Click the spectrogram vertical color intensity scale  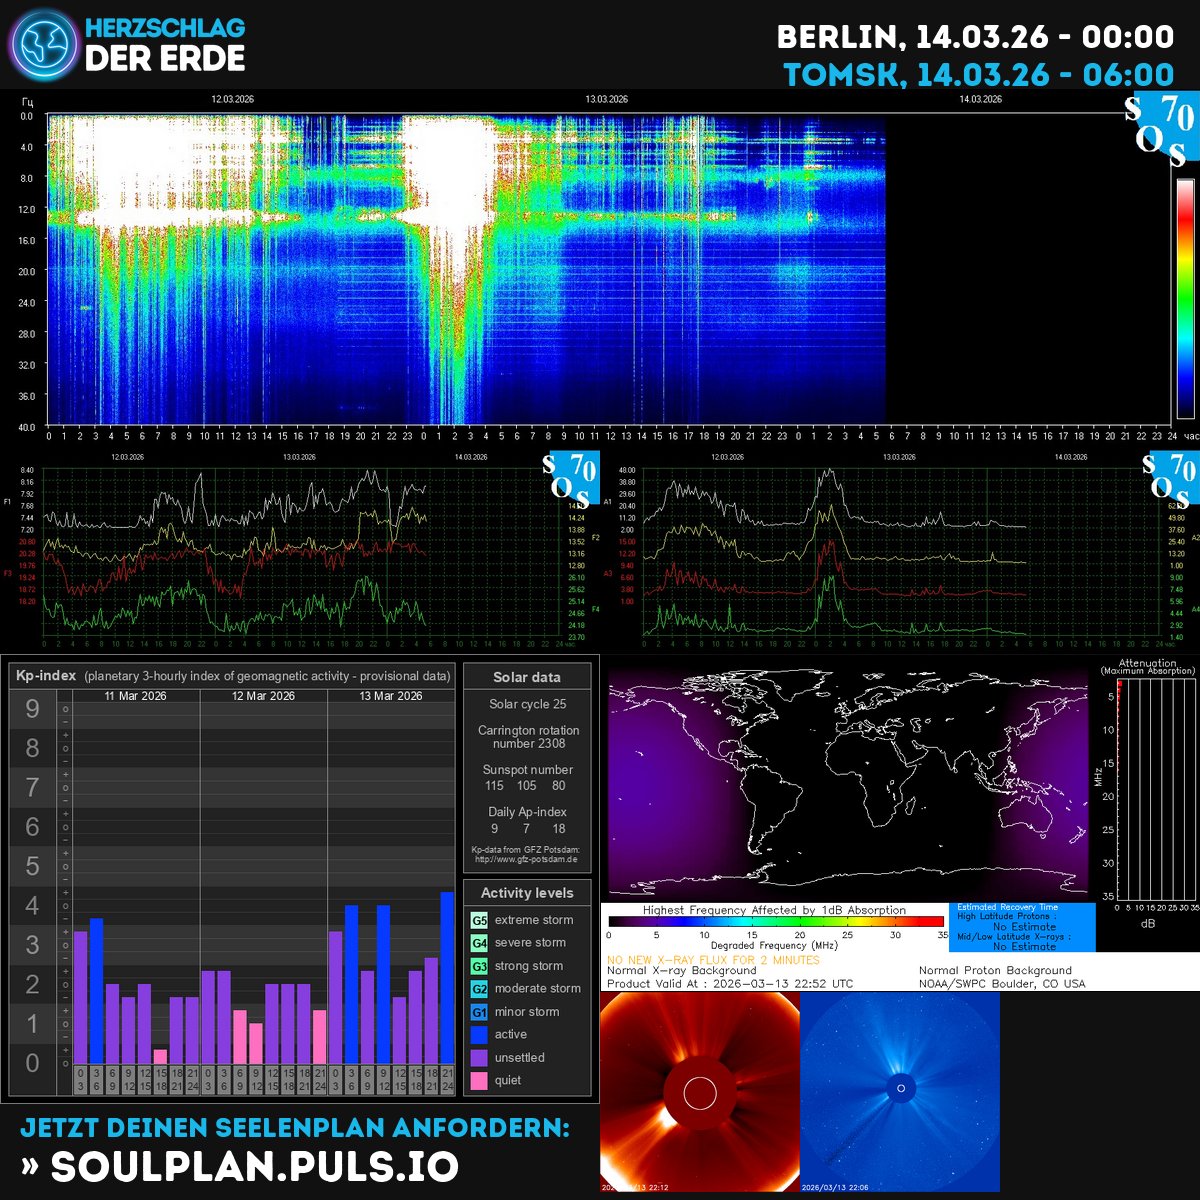(1185, 298)
